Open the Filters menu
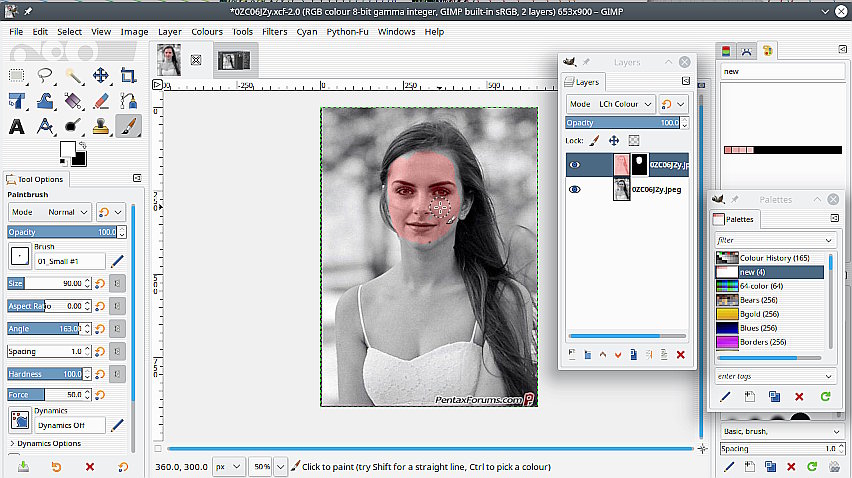852x478 pixels. [x=274, y=32]
